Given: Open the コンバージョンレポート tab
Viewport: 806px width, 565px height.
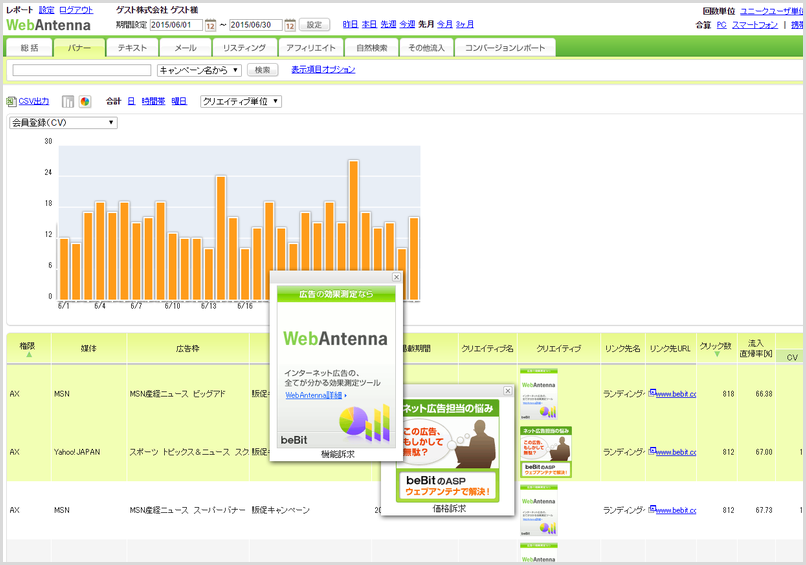Looking at the screenshot, I should [x=505, y=48].
